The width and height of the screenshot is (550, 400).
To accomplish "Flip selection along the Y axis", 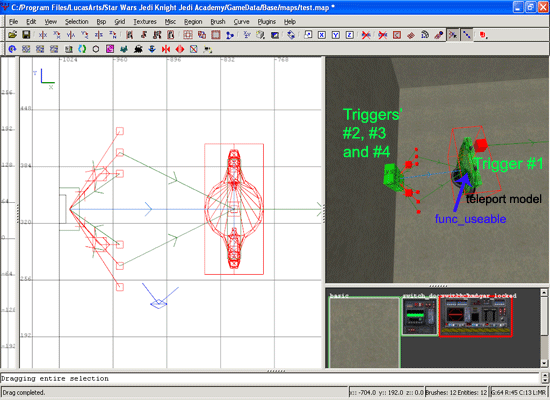I will 71,35.
